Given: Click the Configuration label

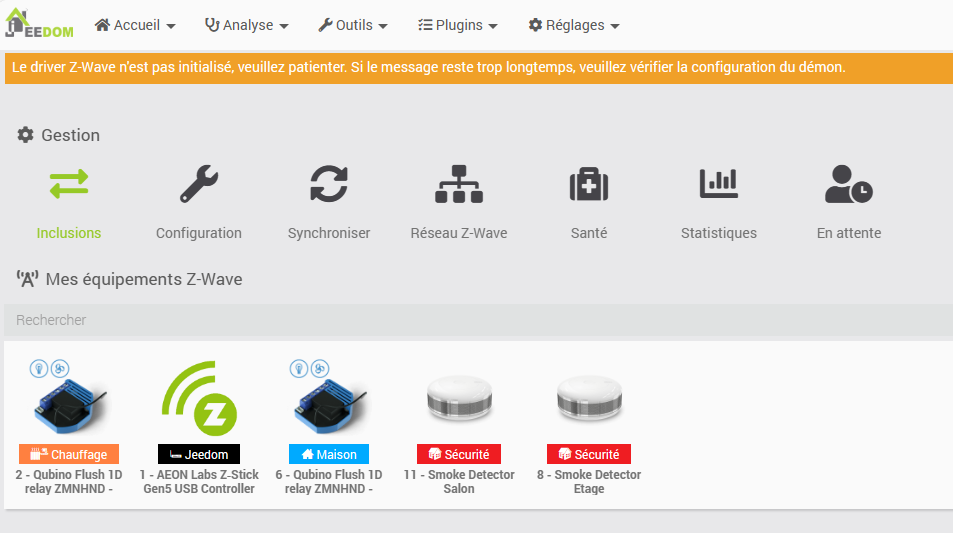Looking at the screenshot, I should click(199, 233).
